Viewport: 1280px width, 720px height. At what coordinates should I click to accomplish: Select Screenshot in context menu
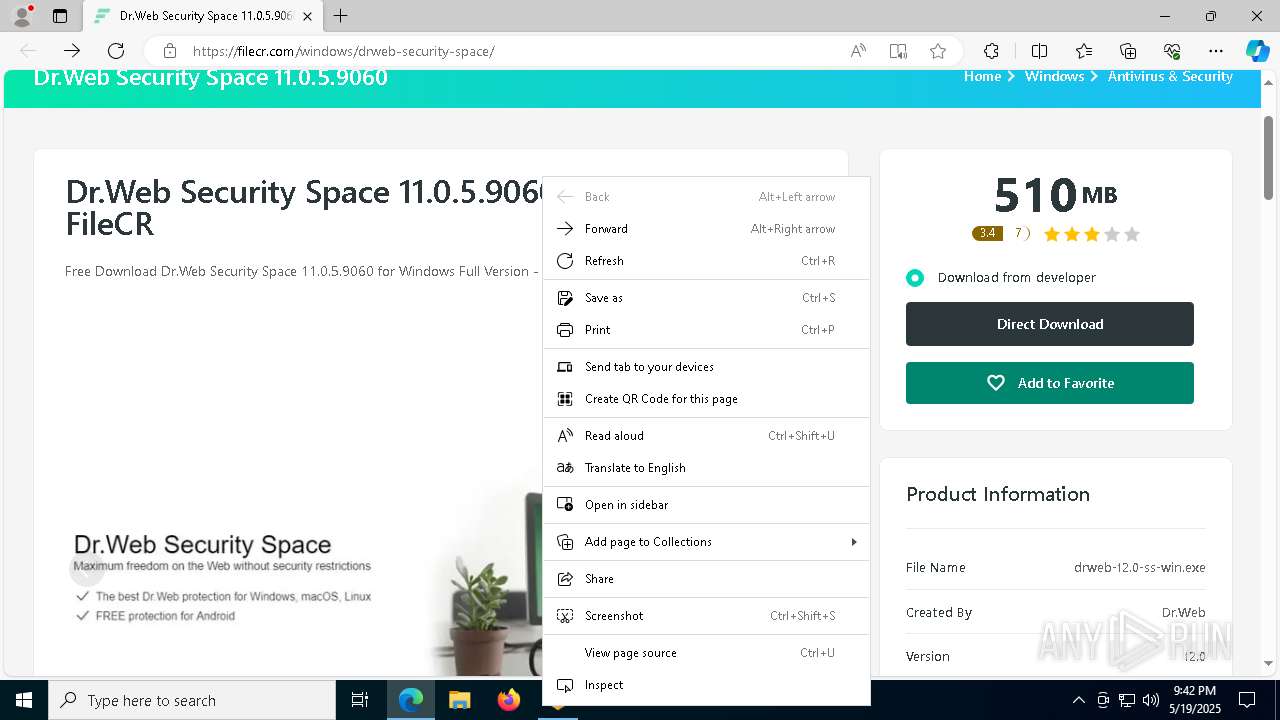(x=706, y=616)
